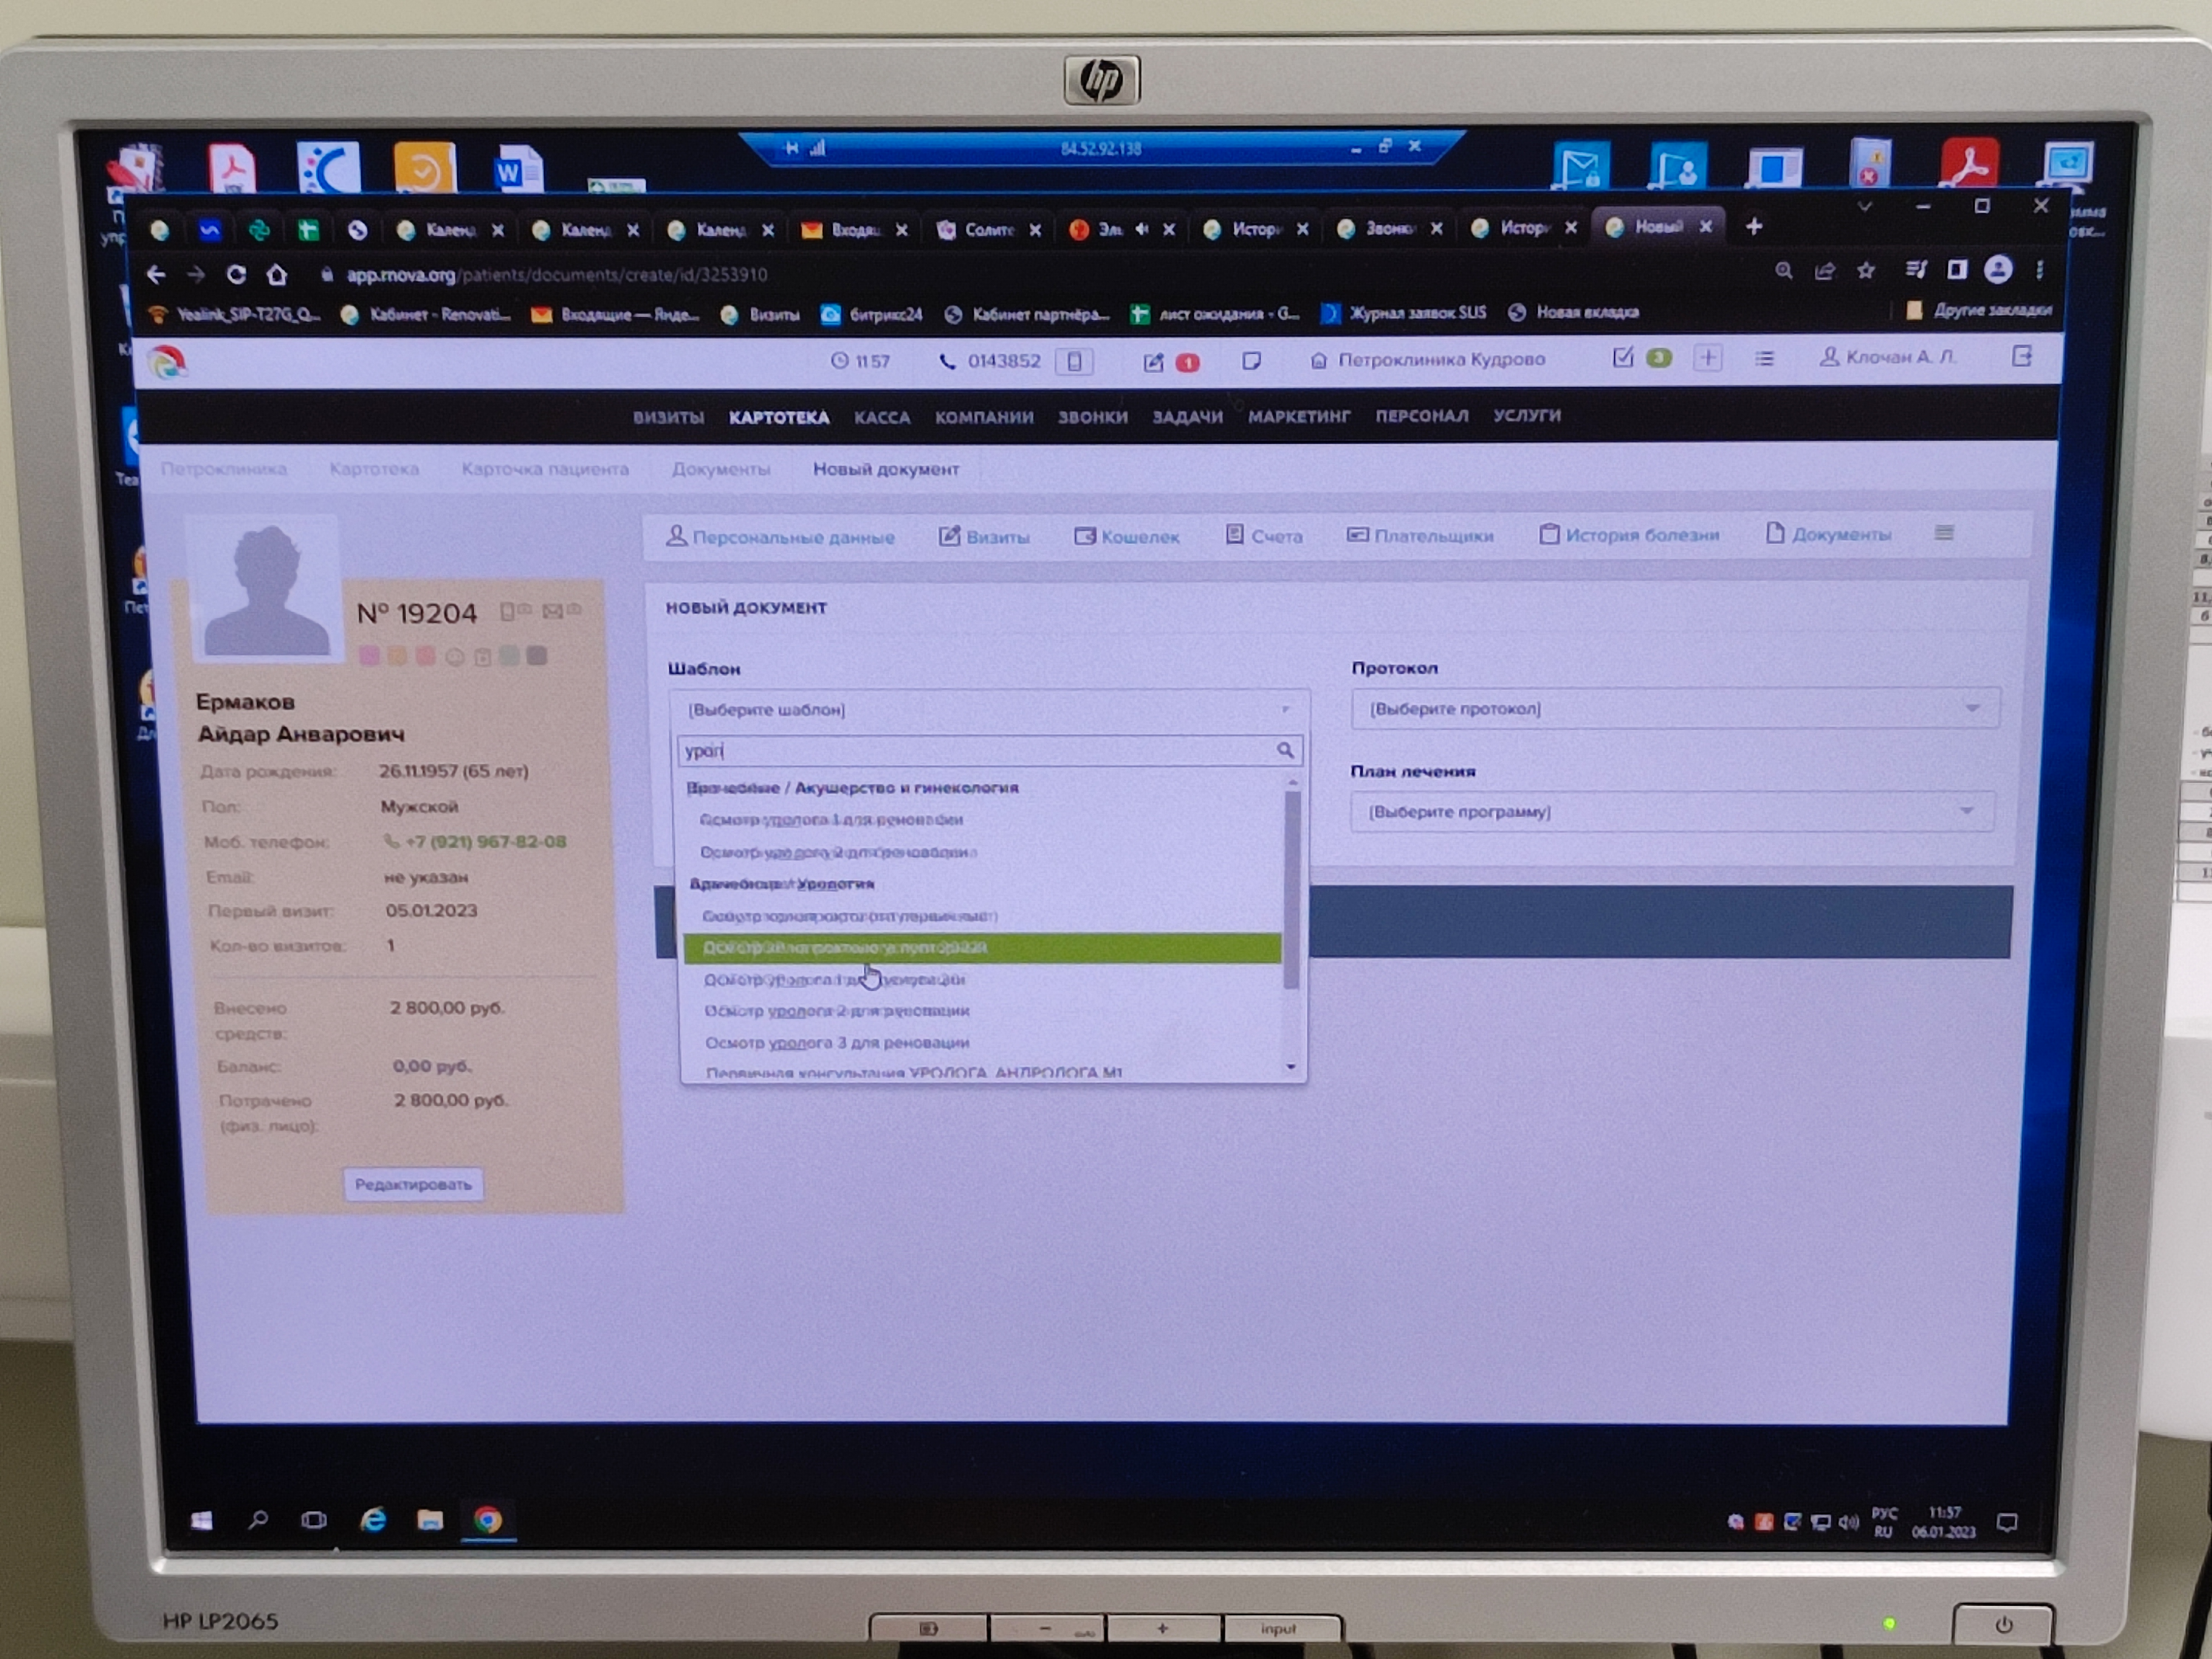2212x1659 pixels.
Task: Click the plus add icon in header
Action: click(x=1708, y=358)
